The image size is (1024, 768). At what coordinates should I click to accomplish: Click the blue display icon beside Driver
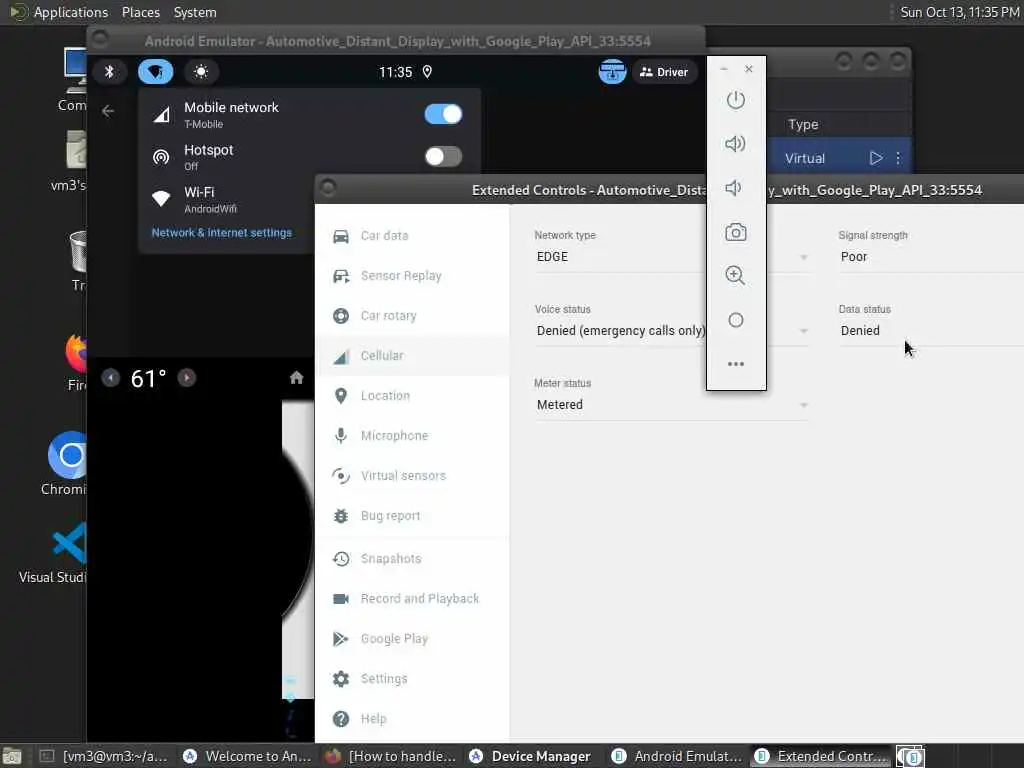[x=612, y=72]
